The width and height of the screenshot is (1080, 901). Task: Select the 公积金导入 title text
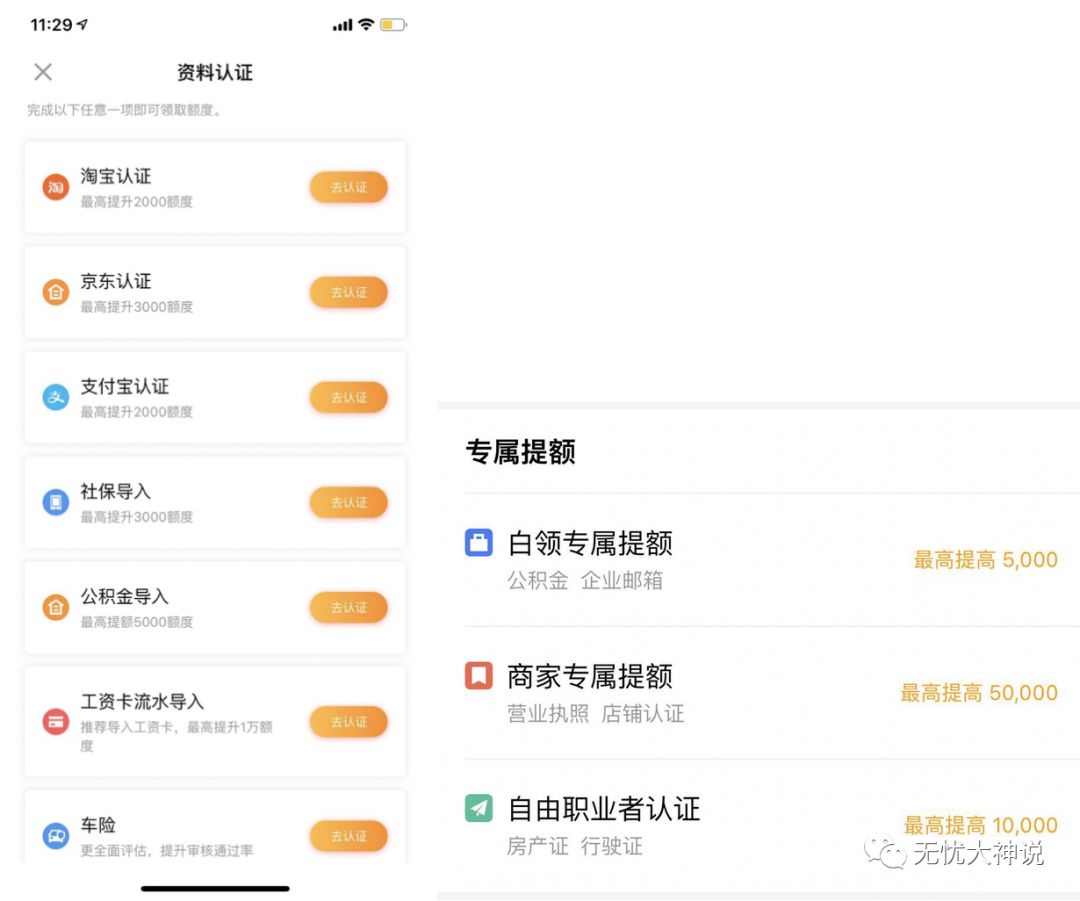pyautogui.click(x=125, y=597)
